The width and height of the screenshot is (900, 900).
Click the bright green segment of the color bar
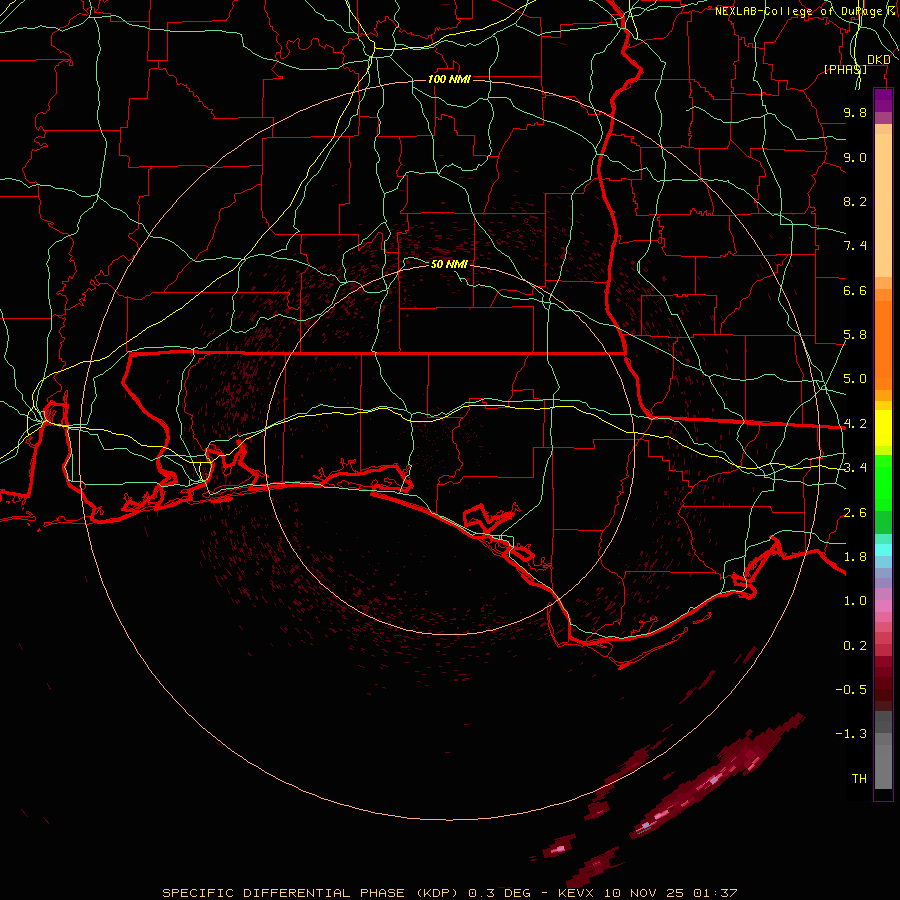click(x=883, y=482)
